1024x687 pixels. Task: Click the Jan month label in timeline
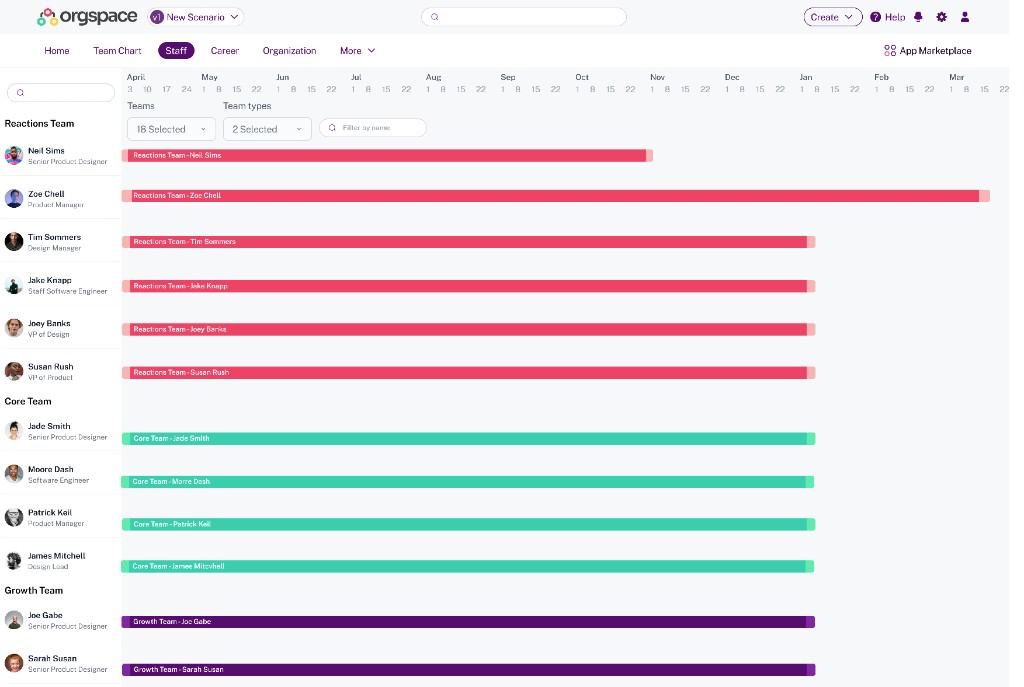coord(806,77)
